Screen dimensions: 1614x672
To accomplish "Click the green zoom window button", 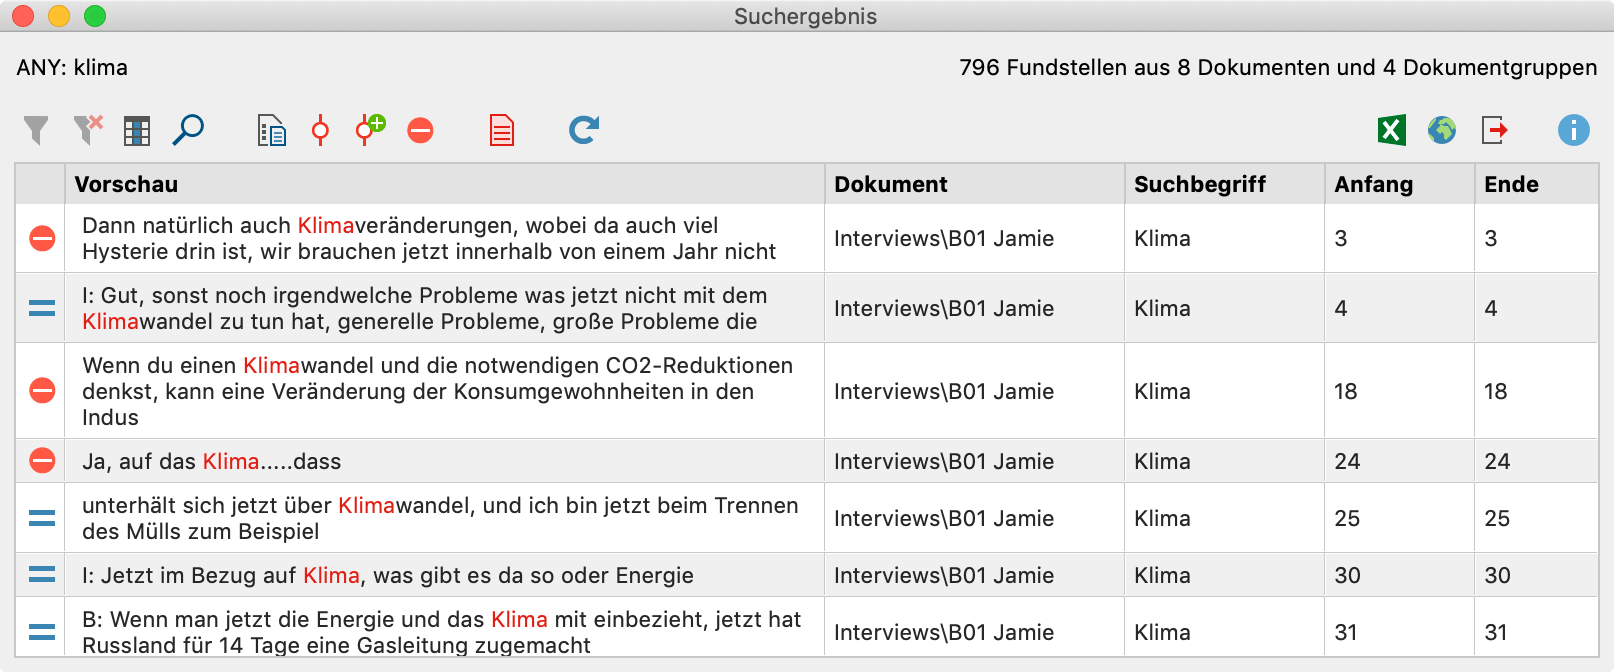I will coord(95,16).
